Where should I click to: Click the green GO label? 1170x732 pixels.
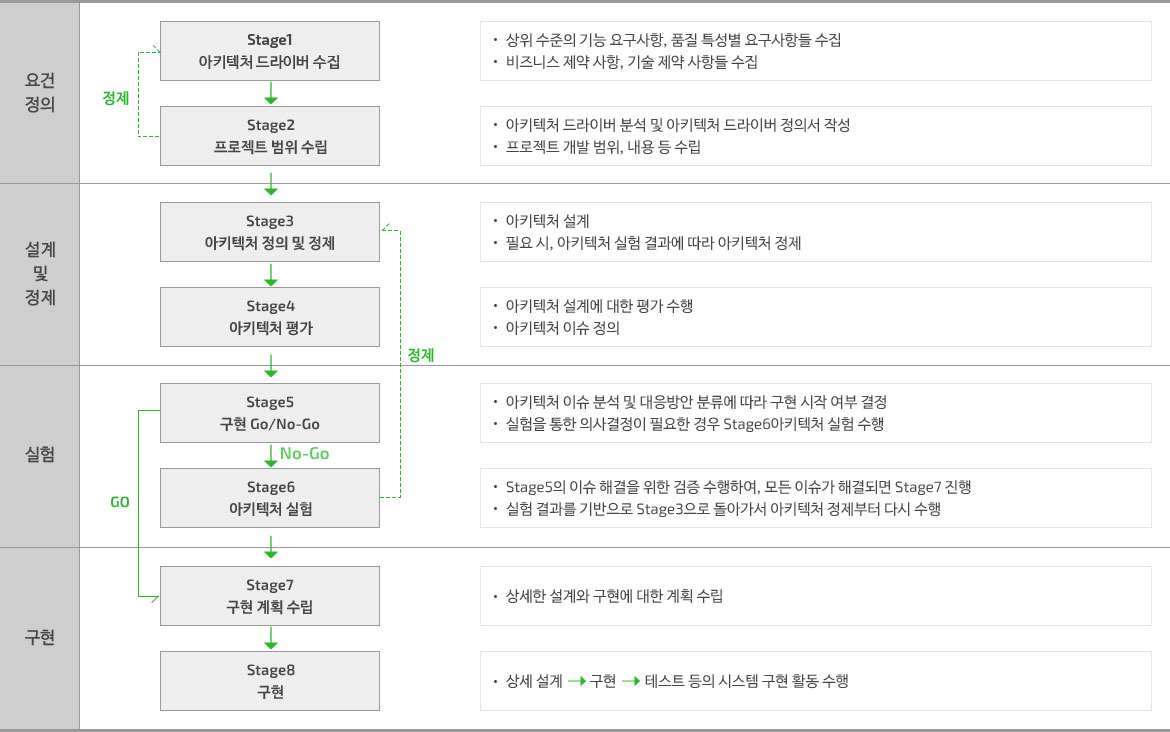tap(119, 502)
